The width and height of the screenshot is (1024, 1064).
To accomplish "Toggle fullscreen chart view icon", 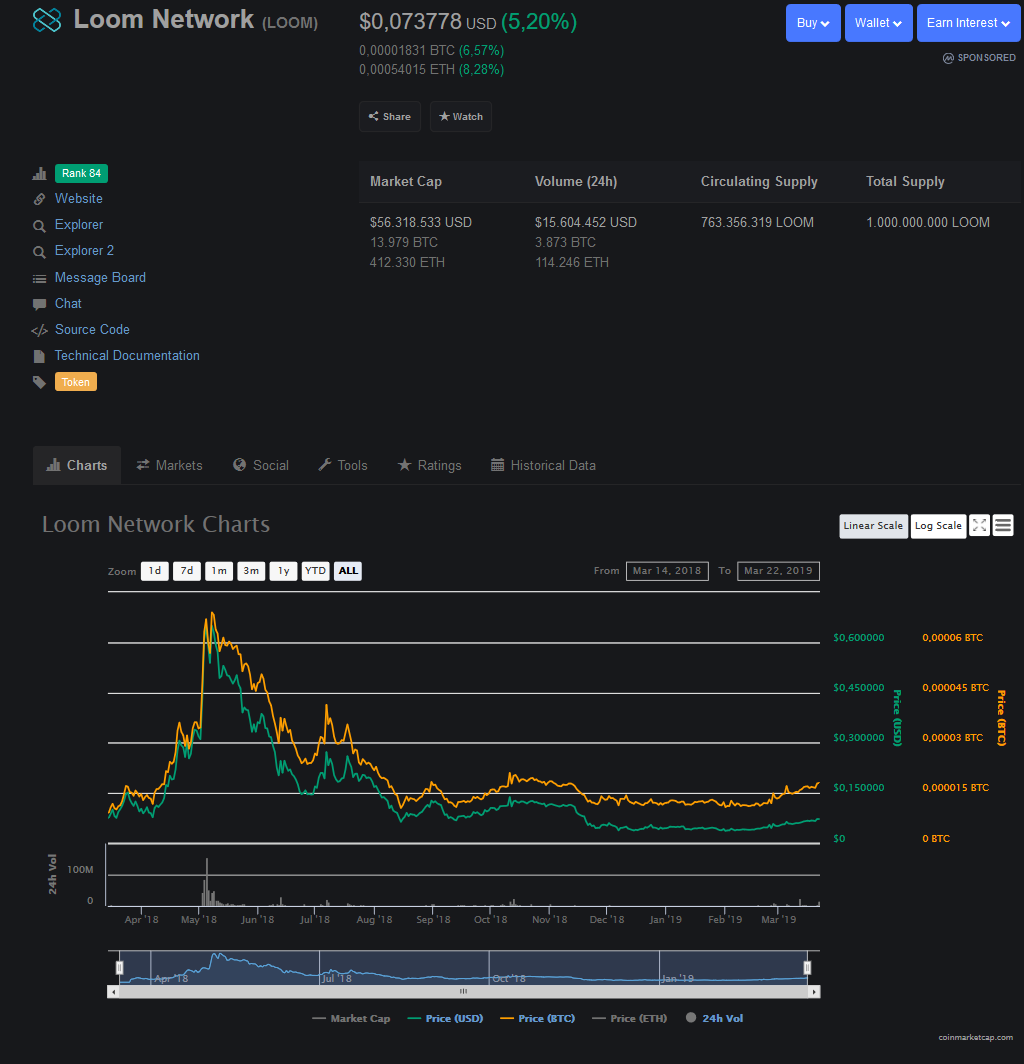I will pyautogui.click(x=979, y=526).
